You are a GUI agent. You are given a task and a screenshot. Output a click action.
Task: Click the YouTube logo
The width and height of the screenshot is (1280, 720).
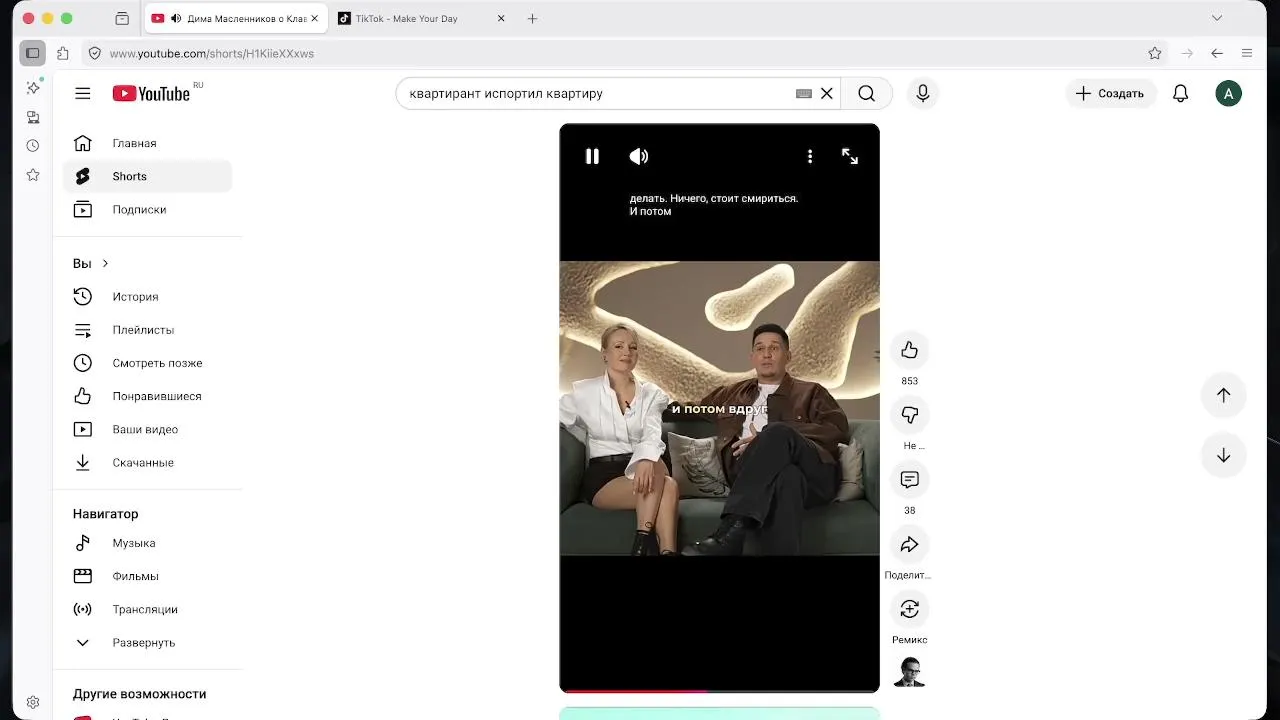point(151,93)
